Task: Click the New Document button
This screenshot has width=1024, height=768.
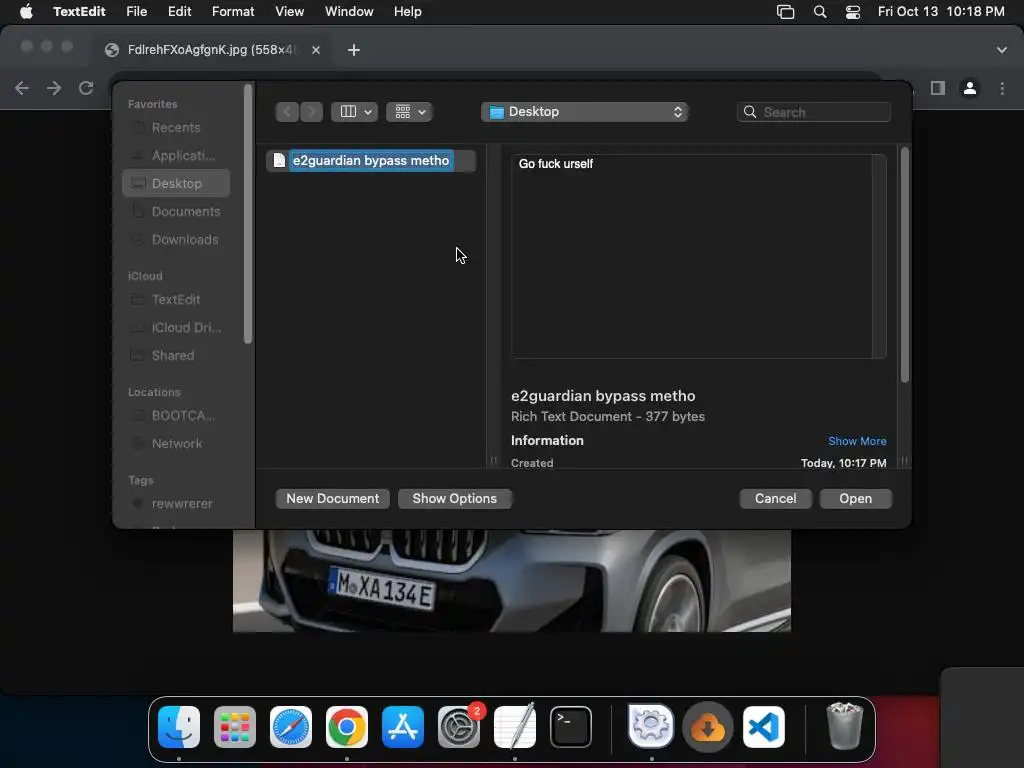Action: 332,498
